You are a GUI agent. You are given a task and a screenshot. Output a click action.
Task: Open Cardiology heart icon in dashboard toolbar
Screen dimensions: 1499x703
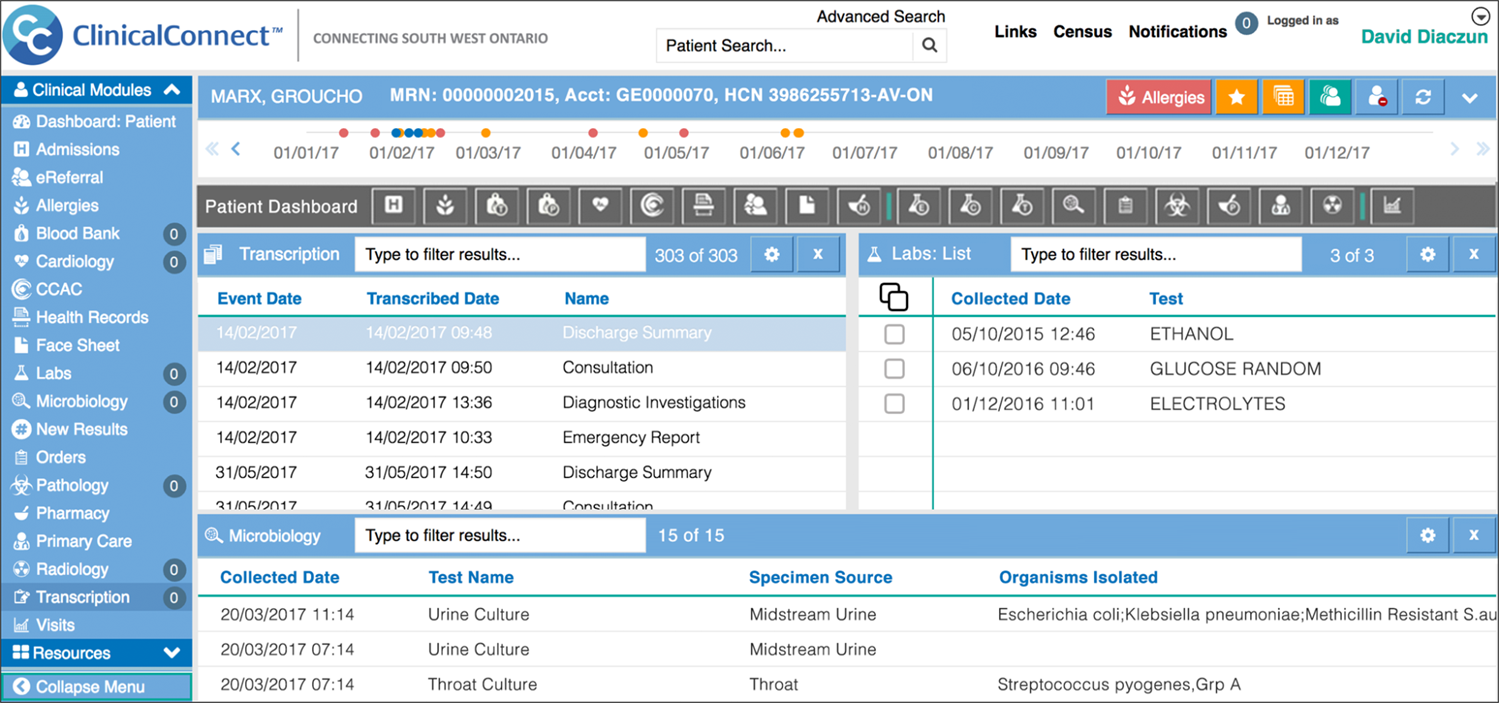[x=600, y=205]
